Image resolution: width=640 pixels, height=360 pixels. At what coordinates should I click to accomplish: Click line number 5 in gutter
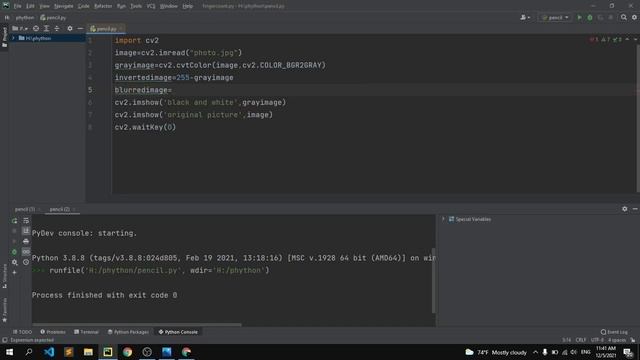click(x=90, y=90)
